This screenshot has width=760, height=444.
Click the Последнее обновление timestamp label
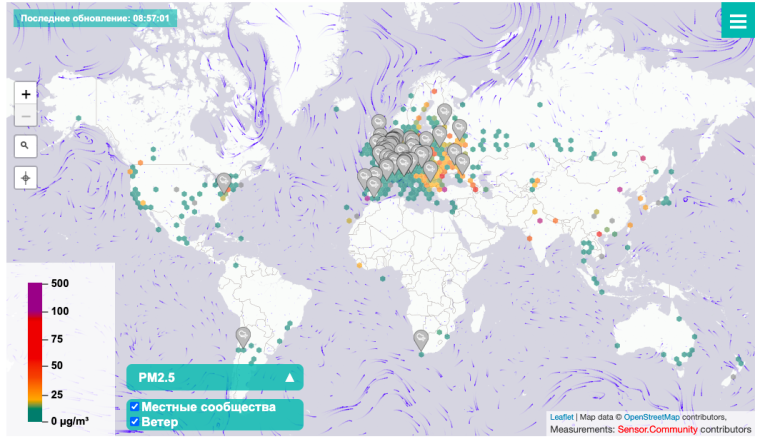[x=92, y=18]
